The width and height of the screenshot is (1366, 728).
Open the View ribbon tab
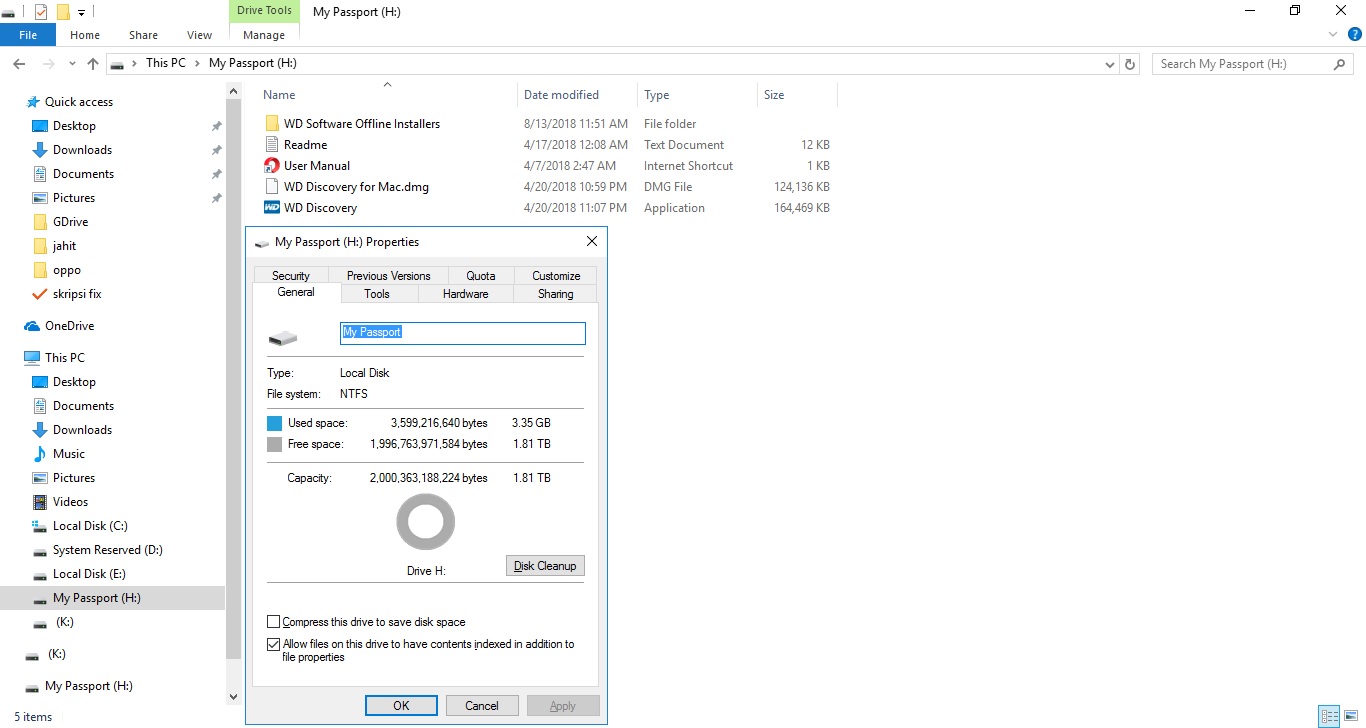(199, 35)
